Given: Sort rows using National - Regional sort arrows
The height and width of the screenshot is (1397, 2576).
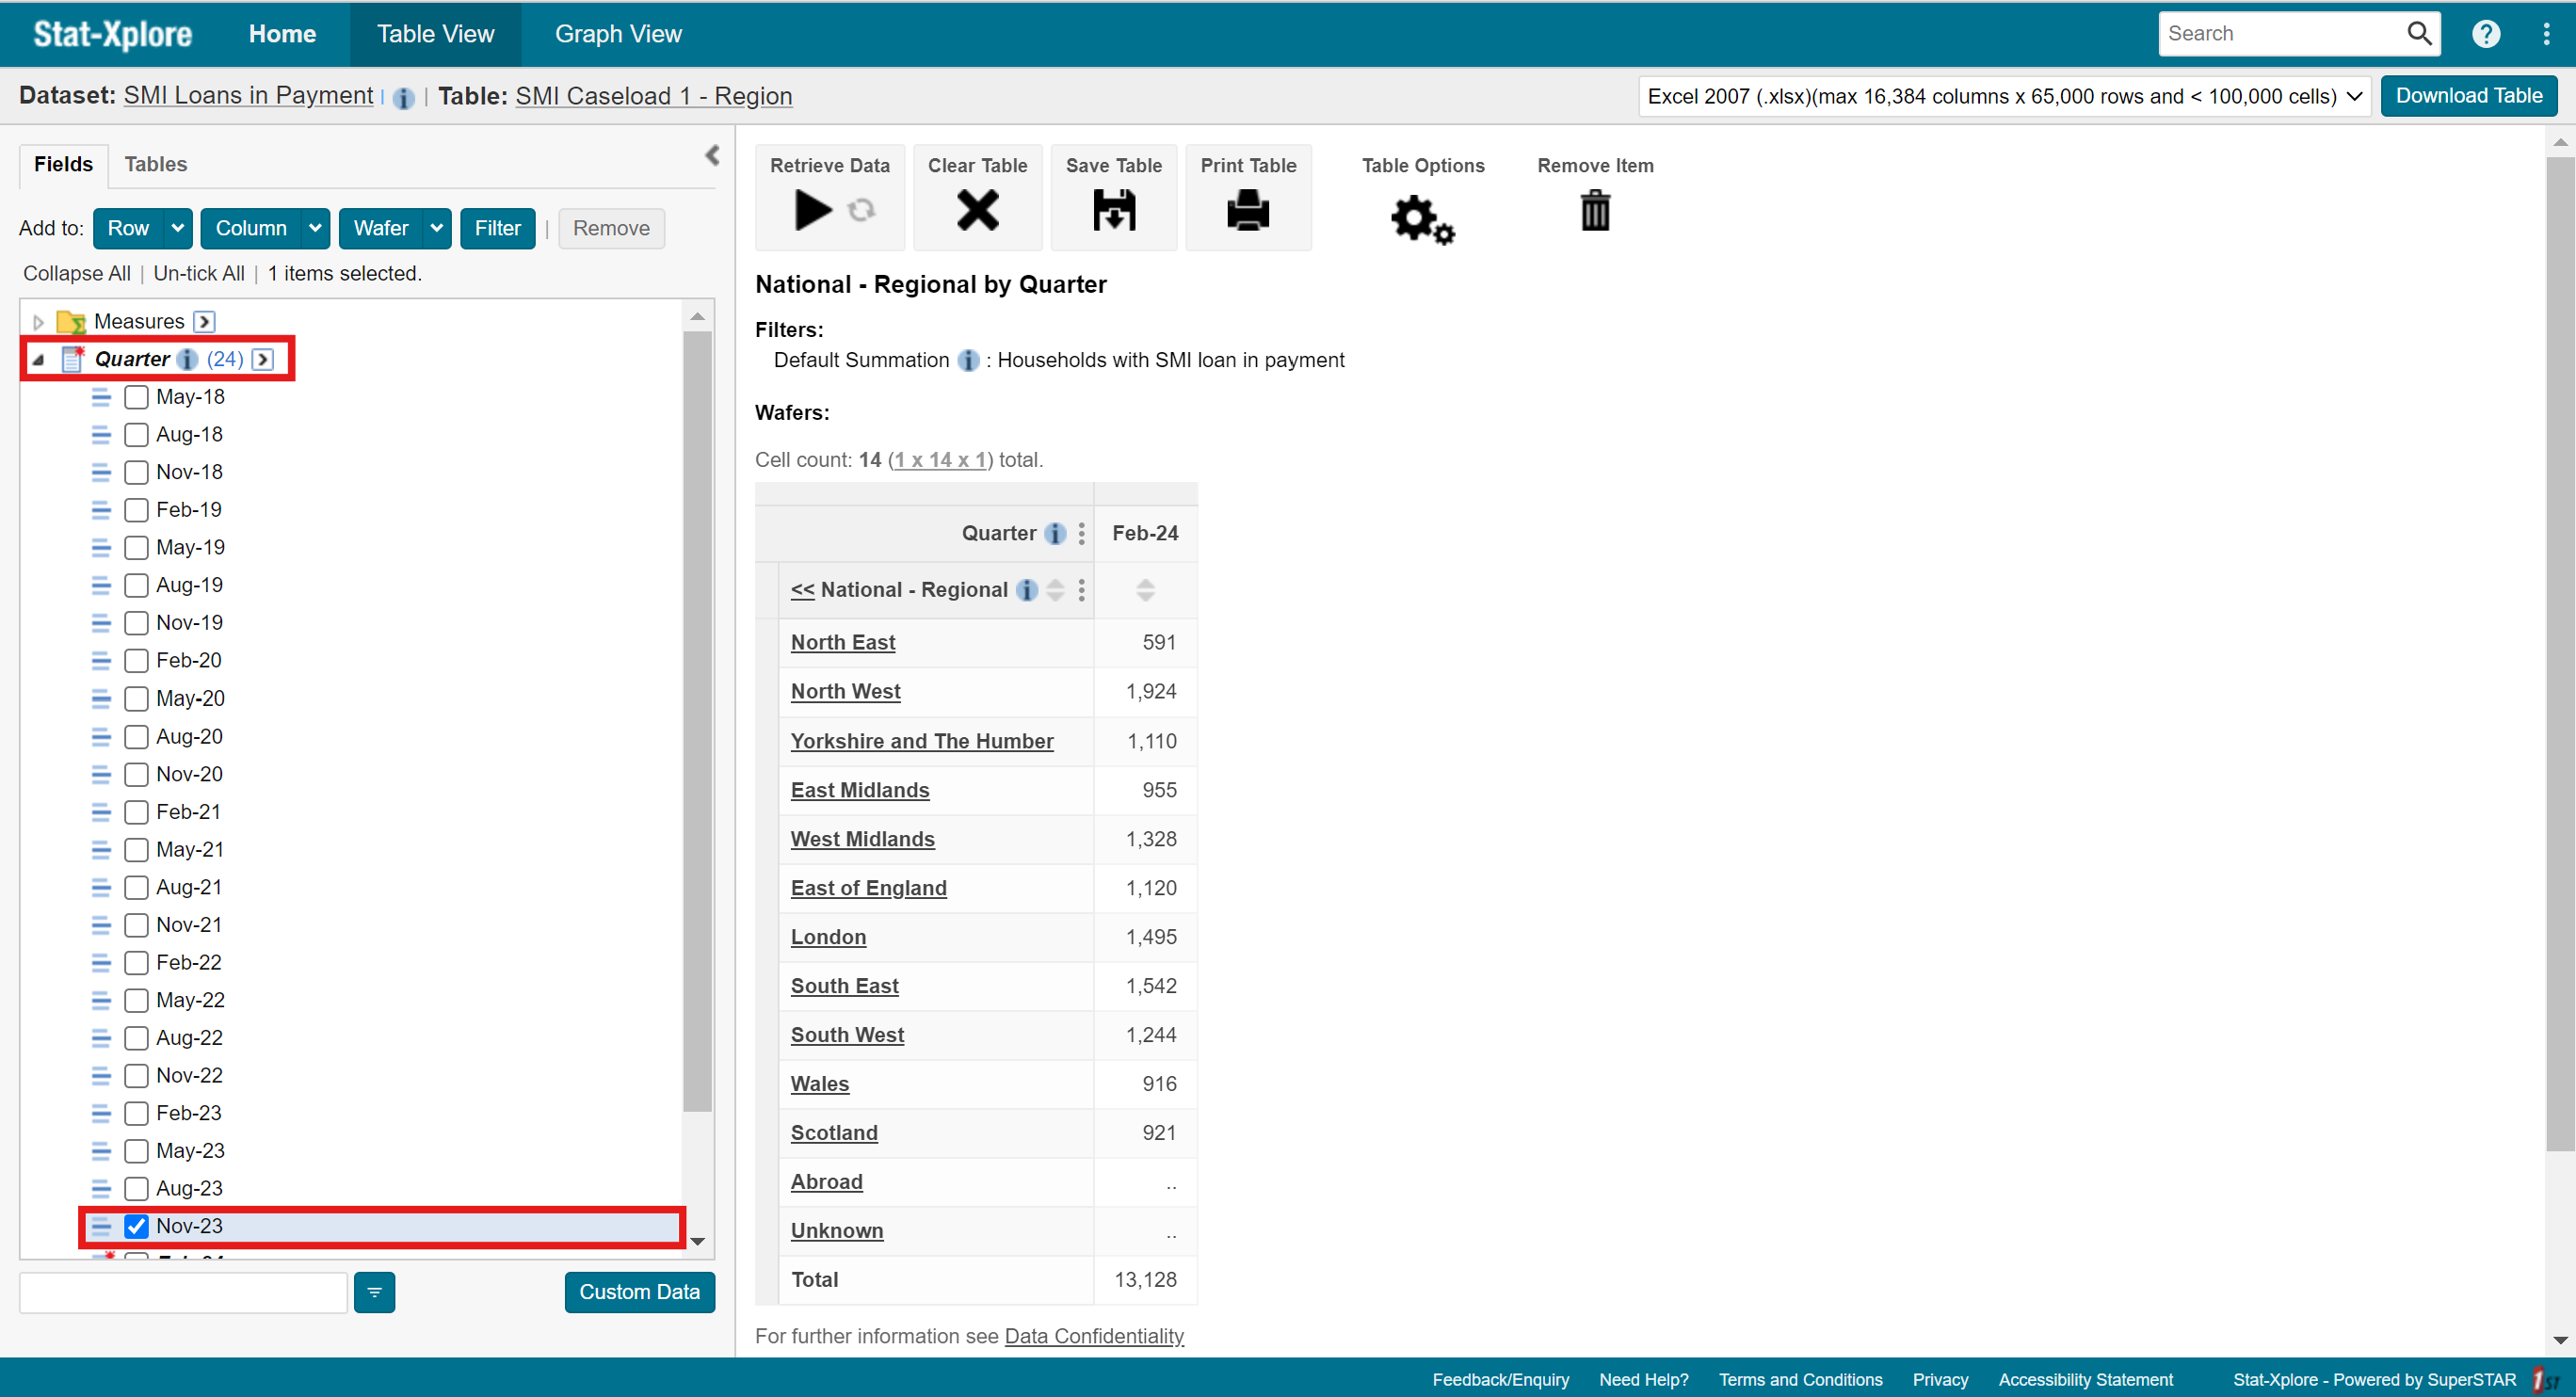Looking at the screenshot, I should click(1055, 590).
